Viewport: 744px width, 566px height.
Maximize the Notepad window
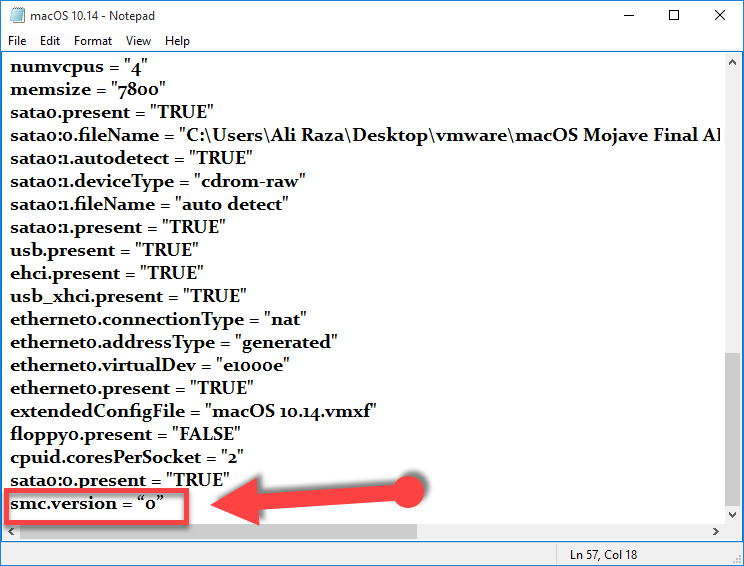(674, 15)
